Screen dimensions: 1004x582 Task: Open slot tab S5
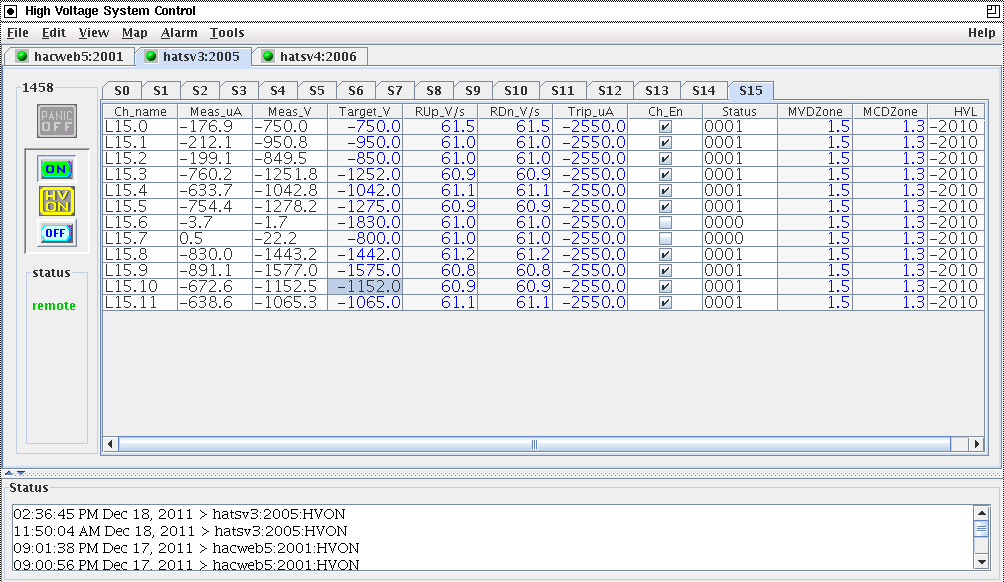(x=317, y=91)
